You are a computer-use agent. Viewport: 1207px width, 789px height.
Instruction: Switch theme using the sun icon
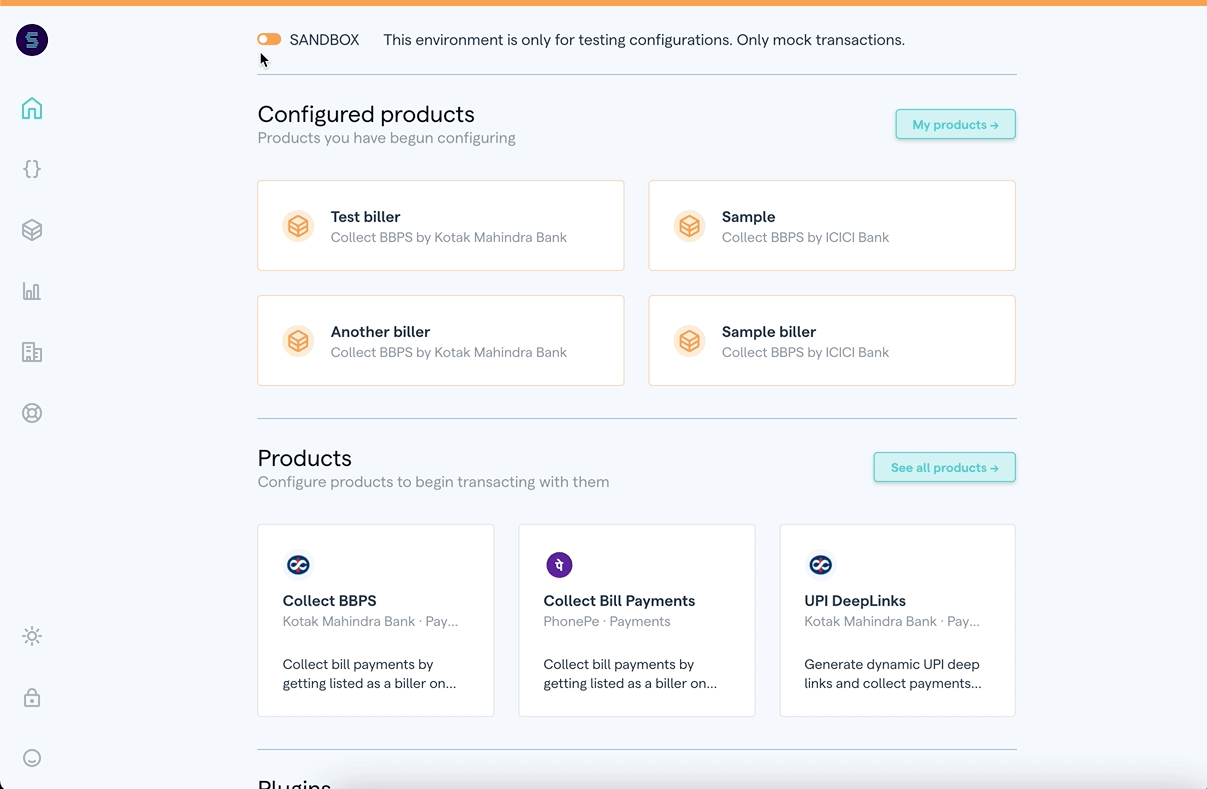coord(32,636)
